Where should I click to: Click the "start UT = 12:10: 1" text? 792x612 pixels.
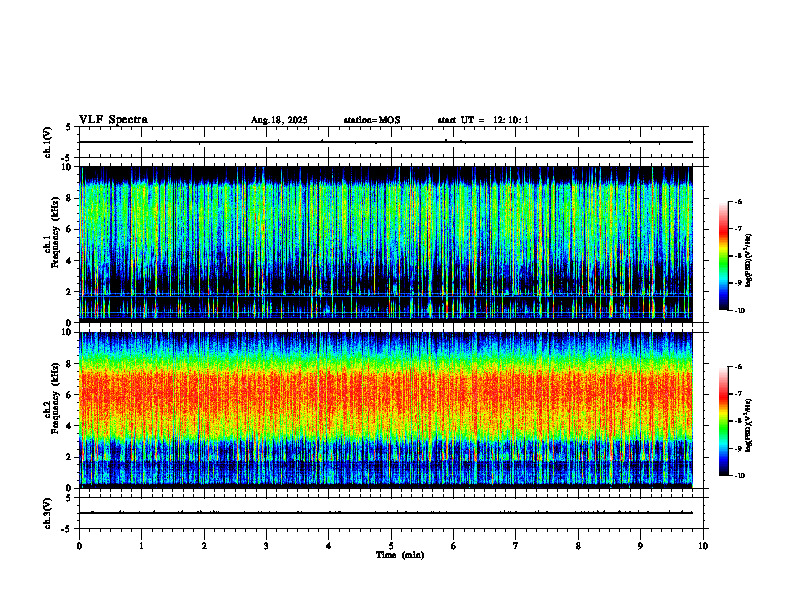point(483,120)
